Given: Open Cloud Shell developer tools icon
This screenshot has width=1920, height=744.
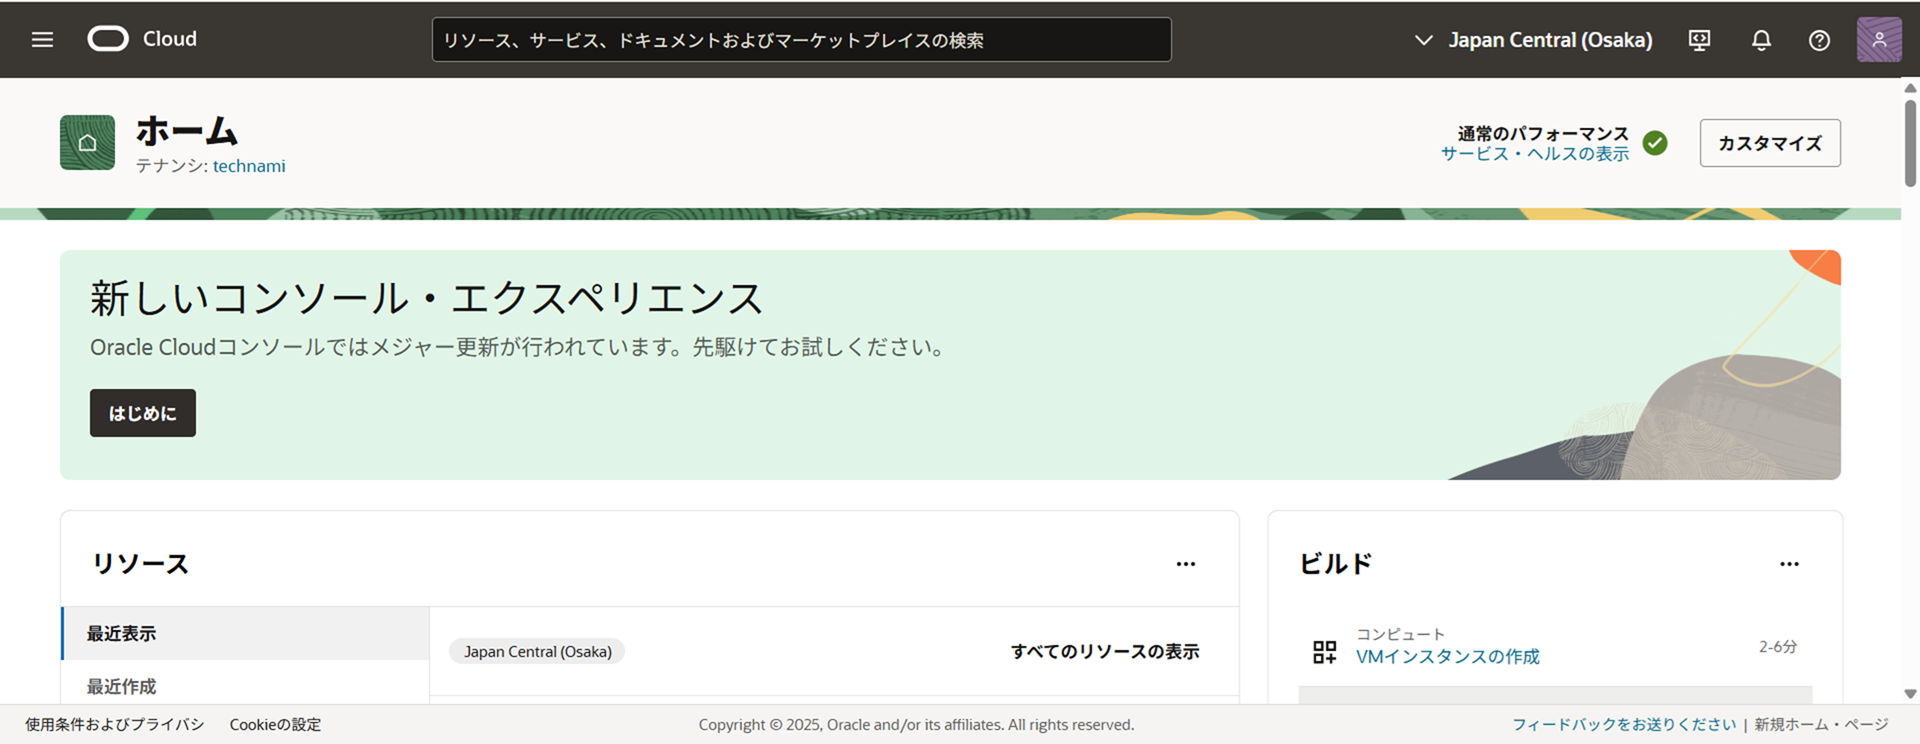Looking at the screenshot, I should point(1699,40).
